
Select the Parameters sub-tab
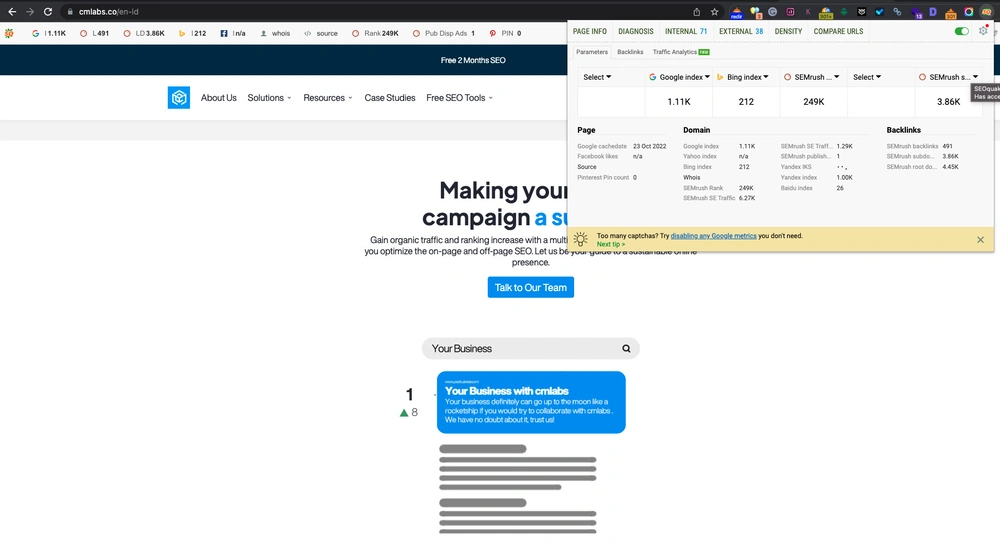click(x=592, y=52)
